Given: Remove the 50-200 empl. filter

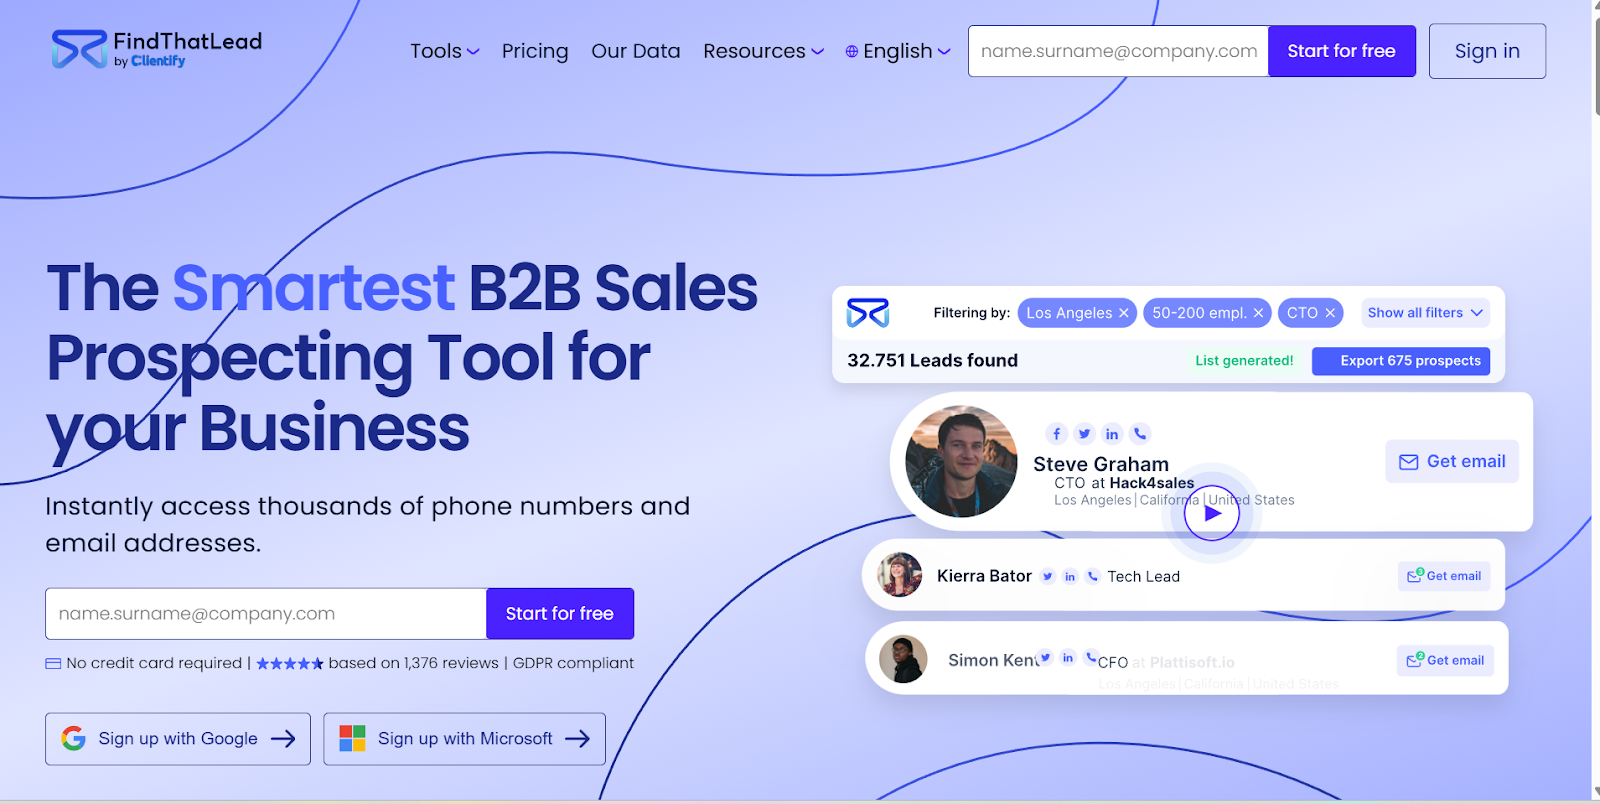Looking at the screenshot, I should coord(1258,313).
